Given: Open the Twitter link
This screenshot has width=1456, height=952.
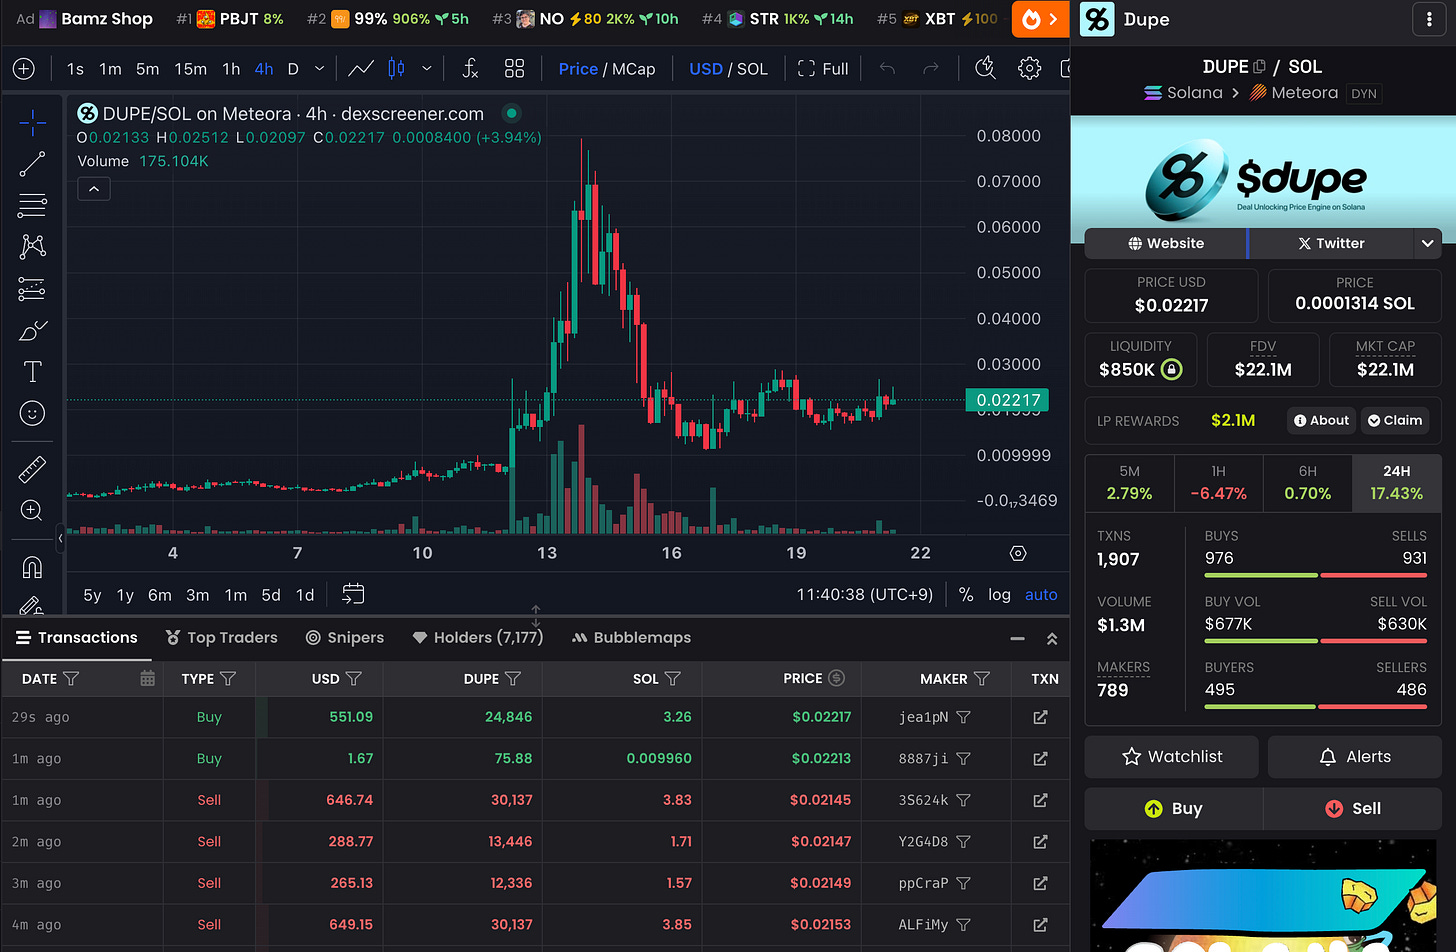Looking at the screenshot, I should pos(1331,243).
